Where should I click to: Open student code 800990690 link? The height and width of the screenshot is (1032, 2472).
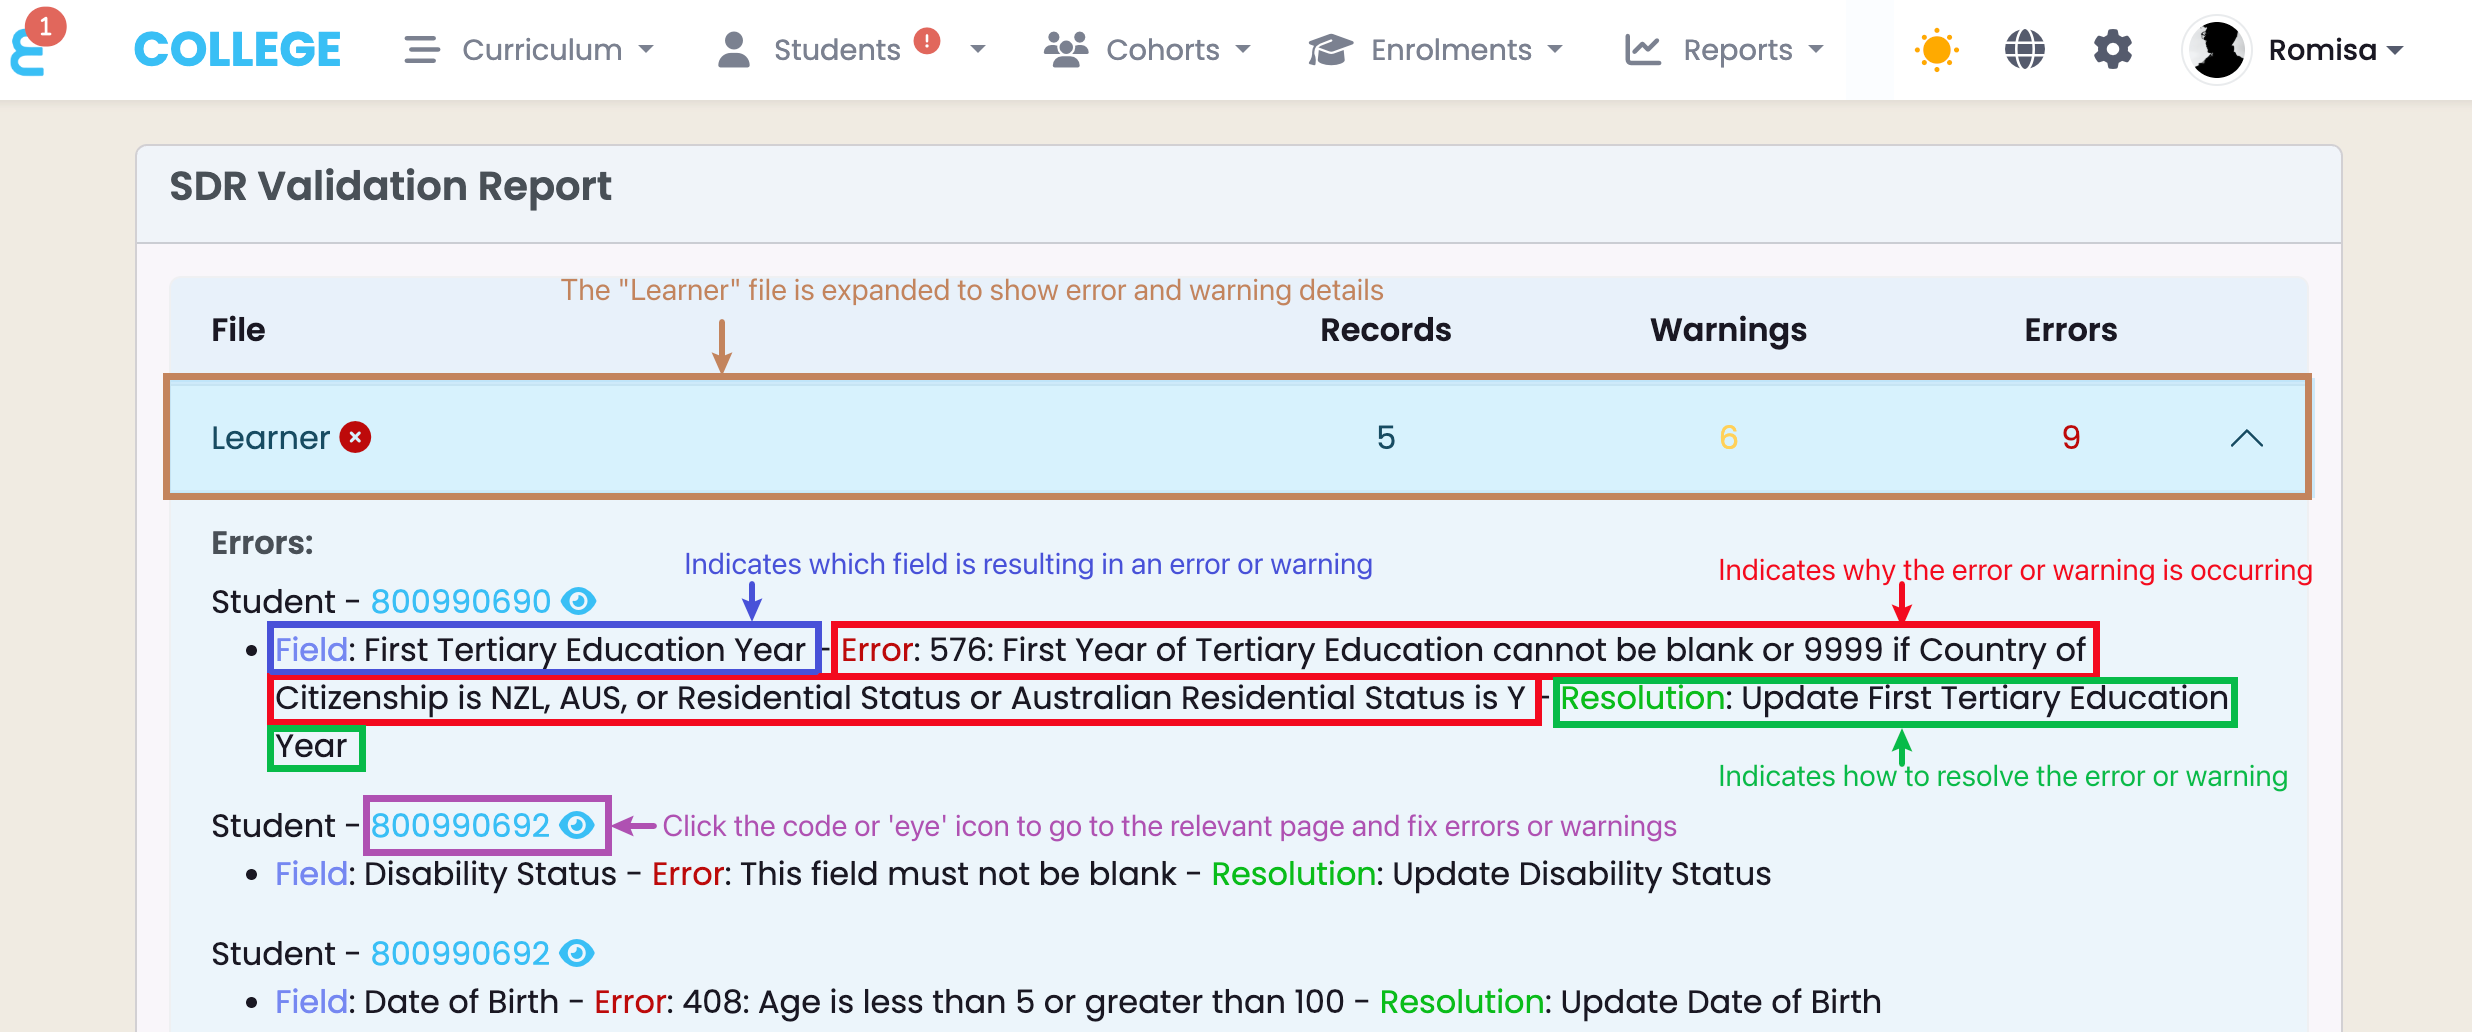[x=460, y=601]
